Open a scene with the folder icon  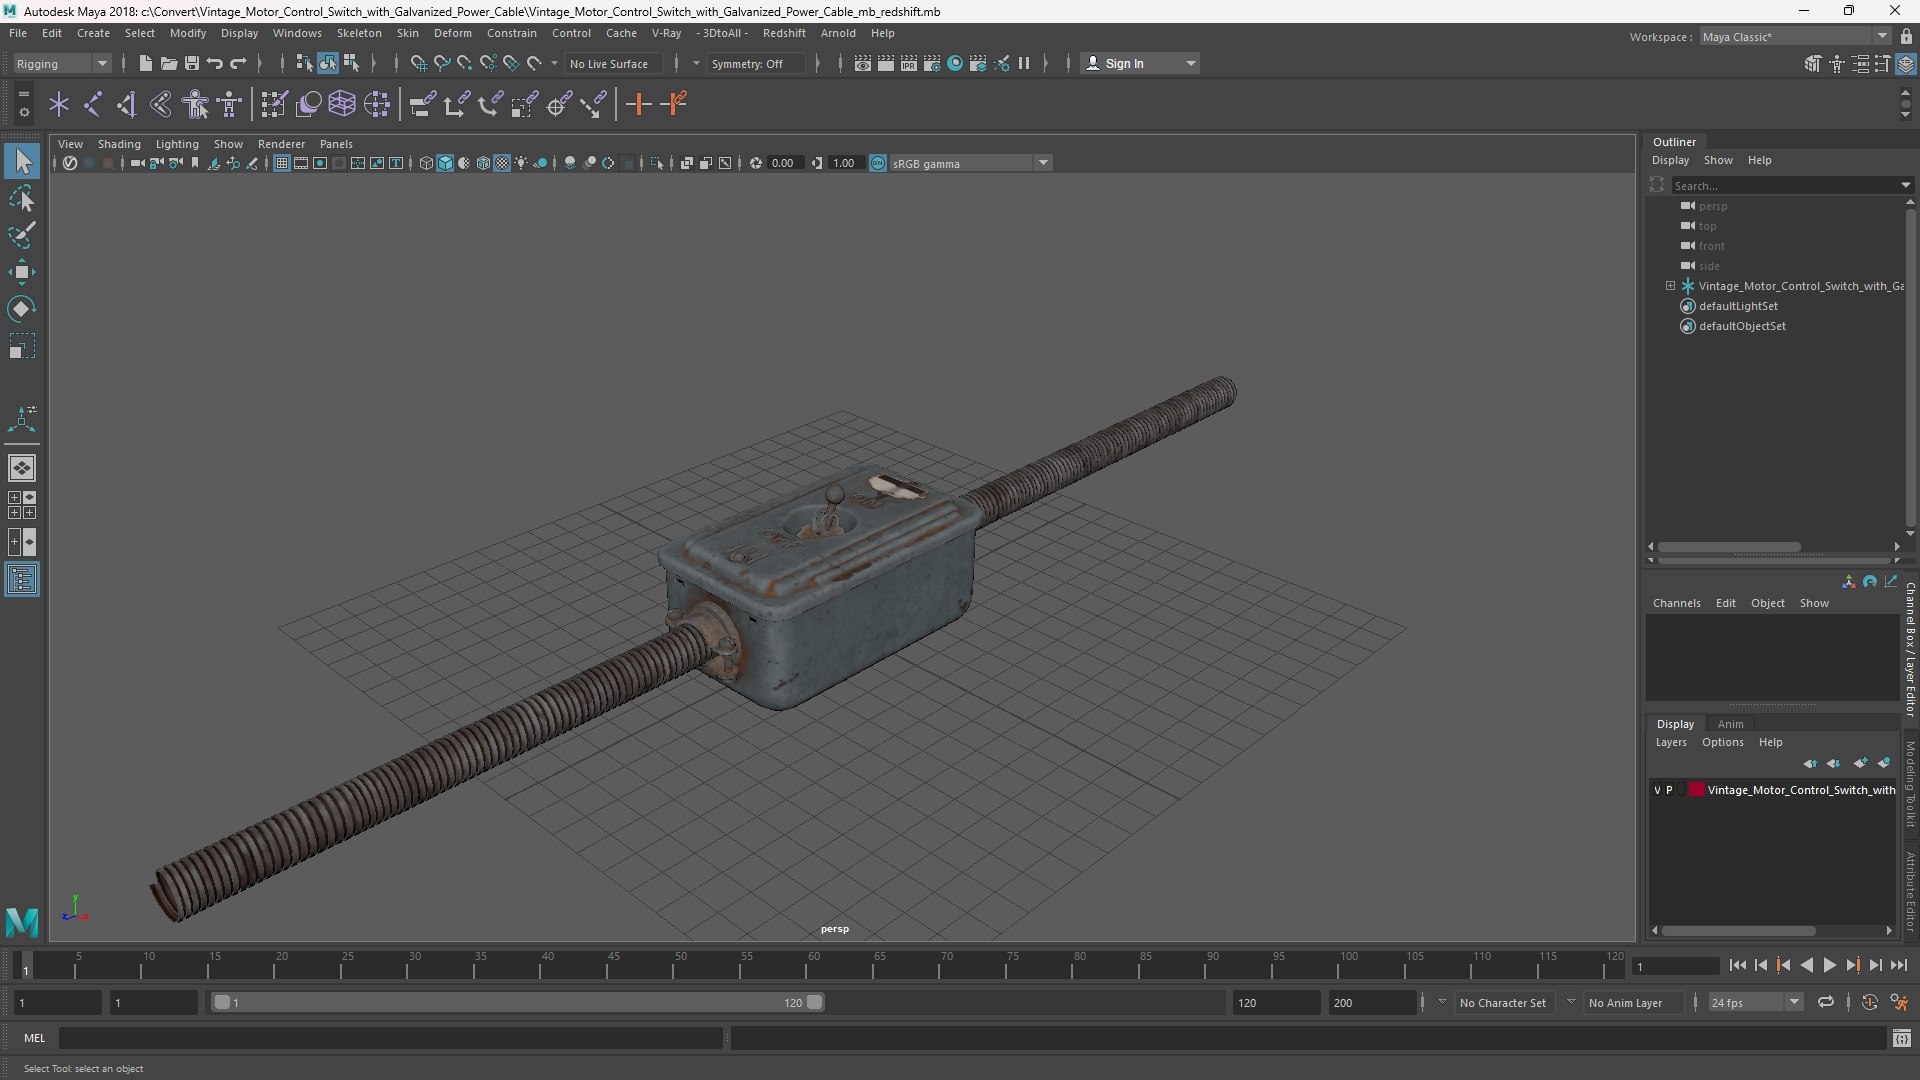168,63
